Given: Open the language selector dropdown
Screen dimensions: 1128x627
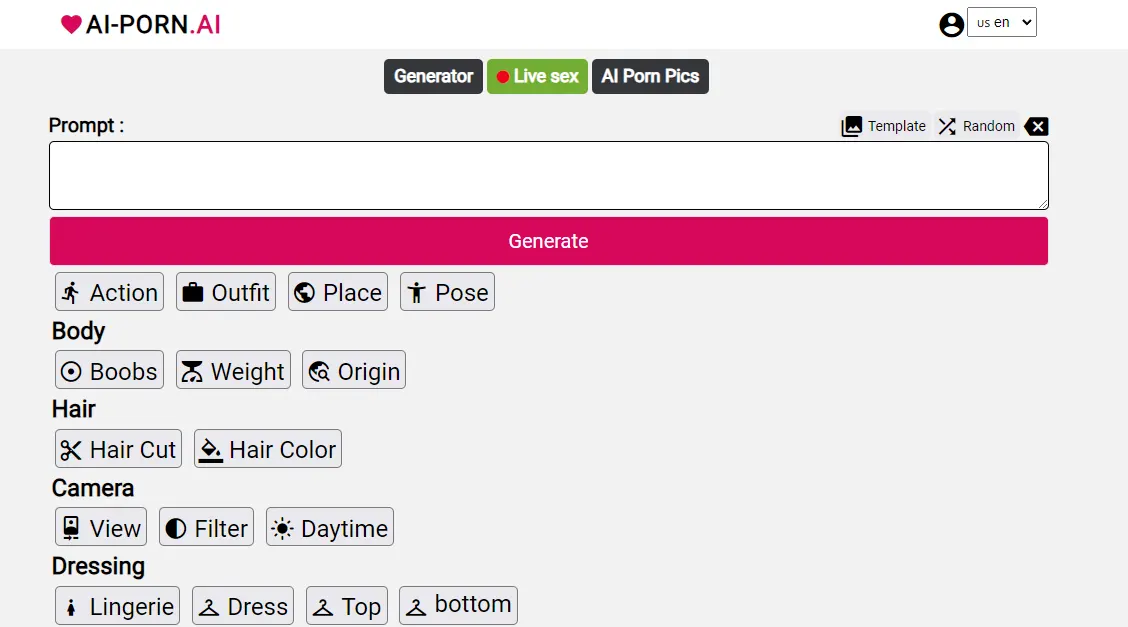Looking at the screenshot, I should (x=1001, y=22).
